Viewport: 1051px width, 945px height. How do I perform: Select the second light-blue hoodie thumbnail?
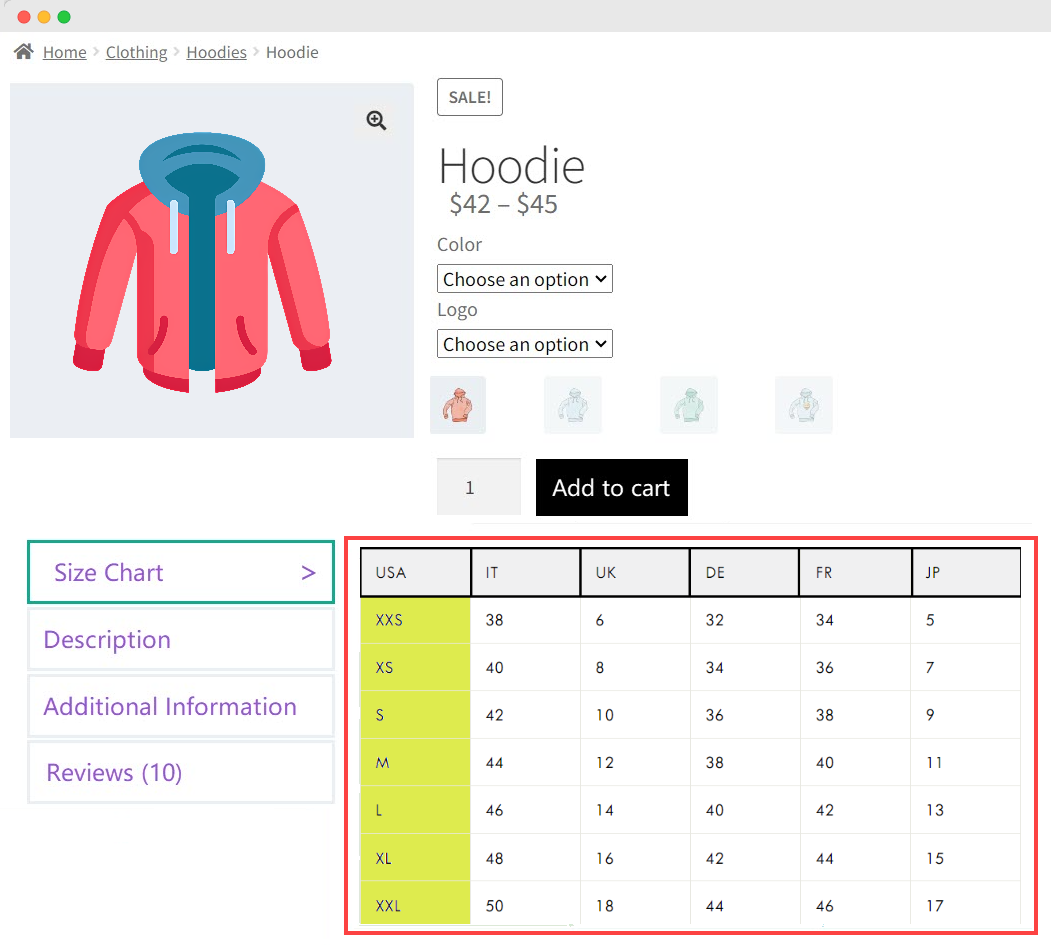573,405
